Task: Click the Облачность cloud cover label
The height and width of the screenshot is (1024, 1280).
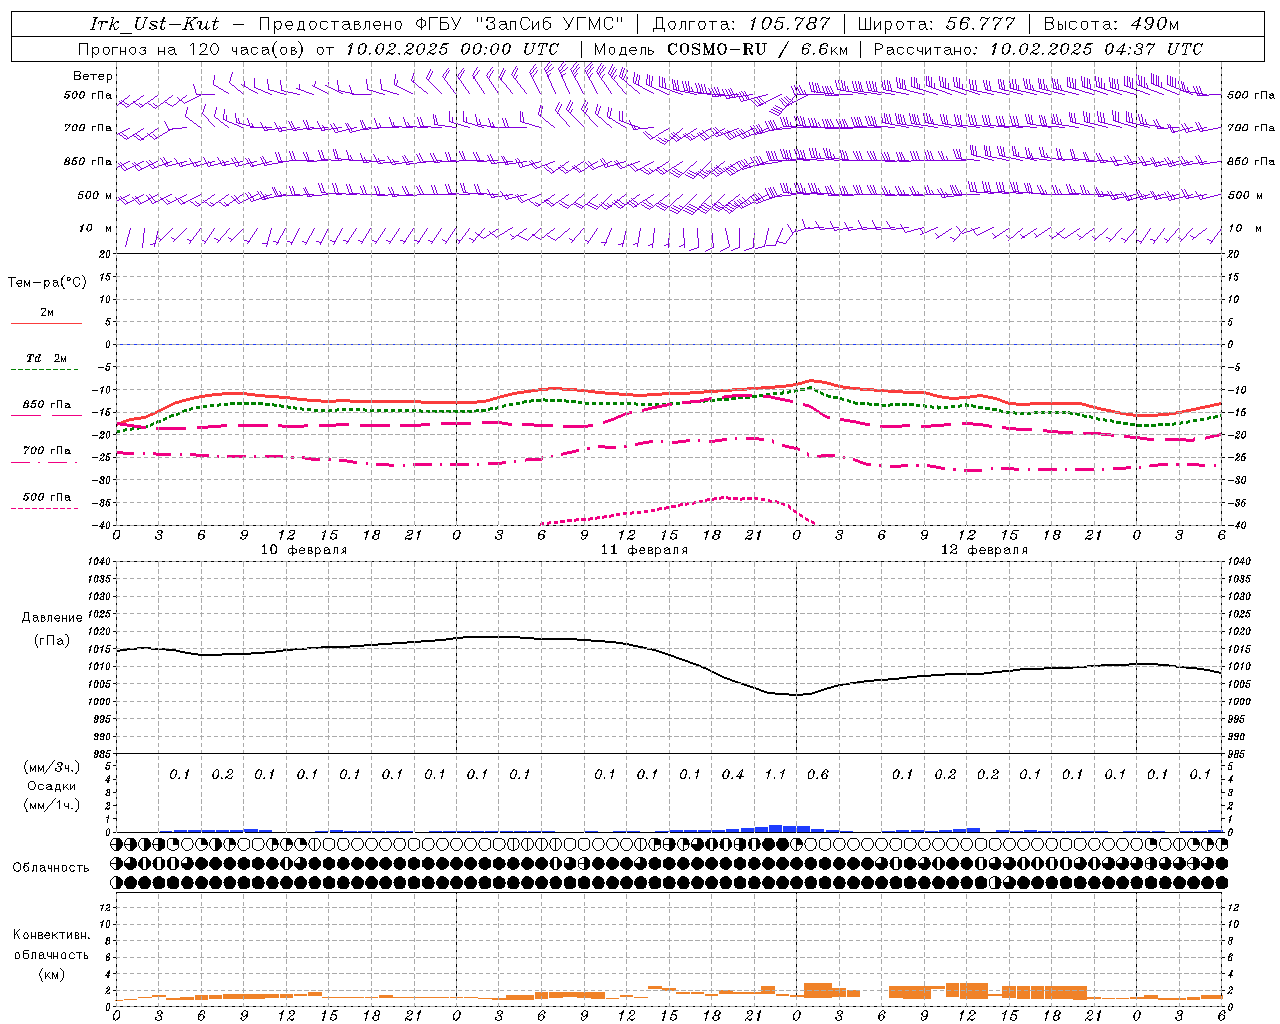Action: (51, 868)
